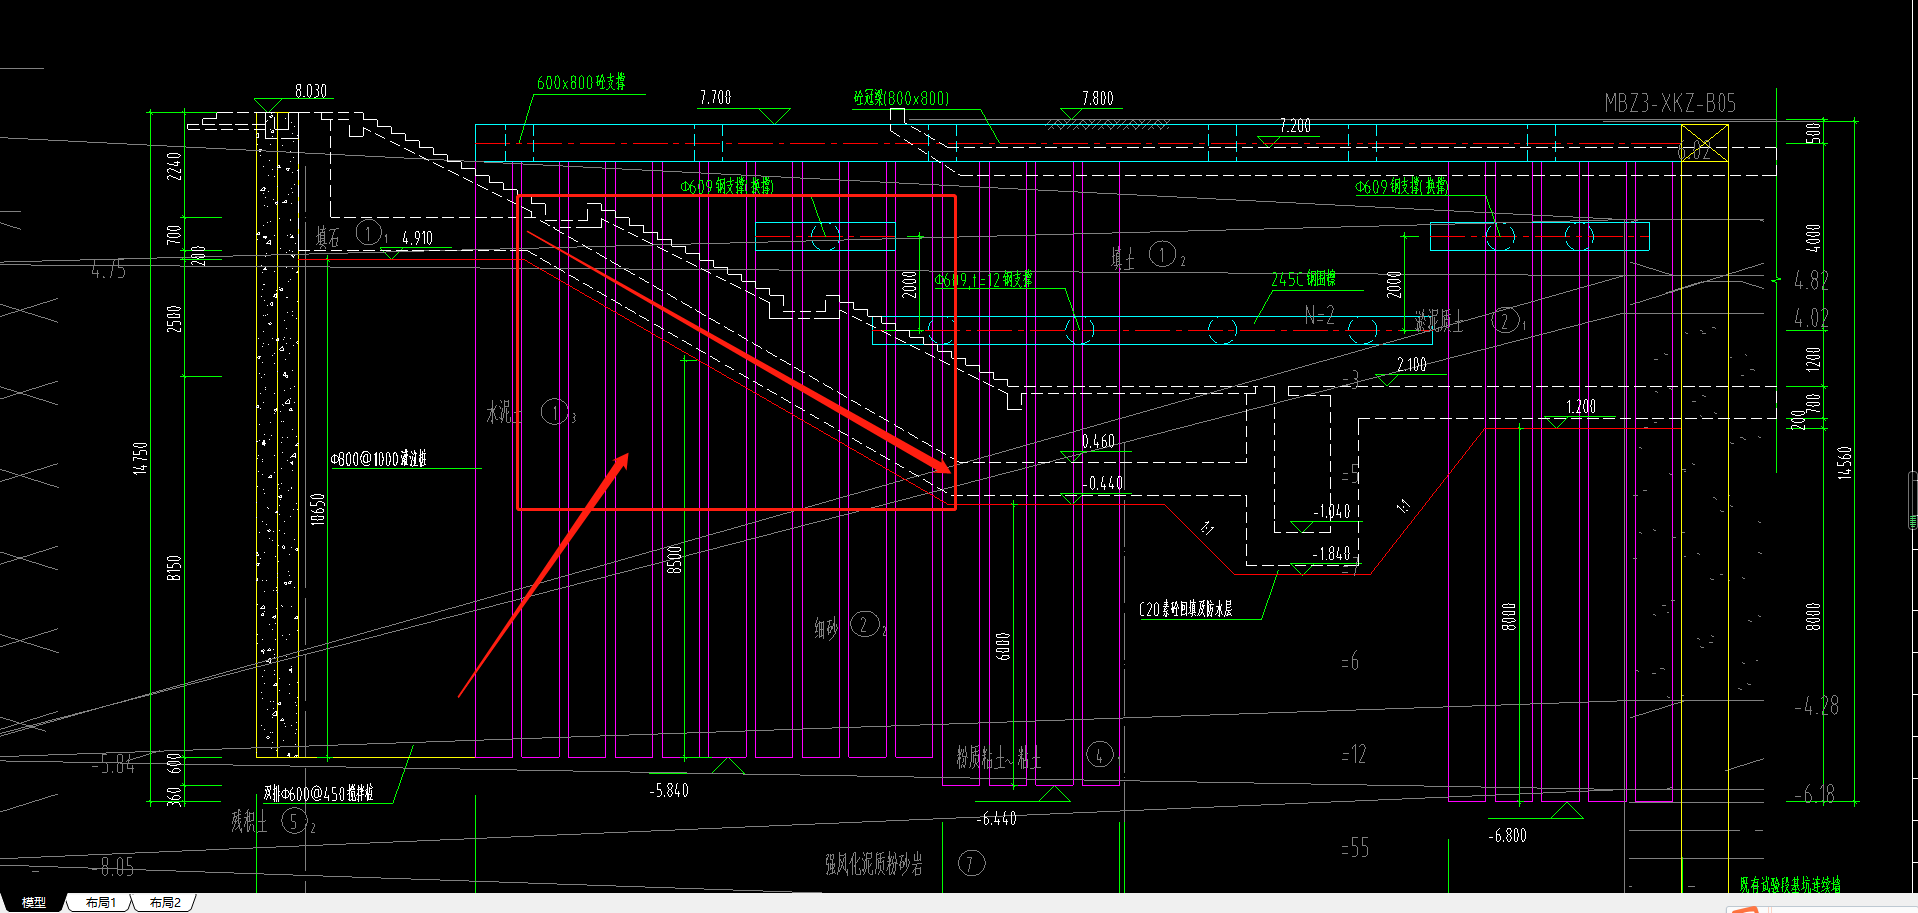Switch to the 模型 tab
The image size is (1918, 913).
[x=33, y=902]
